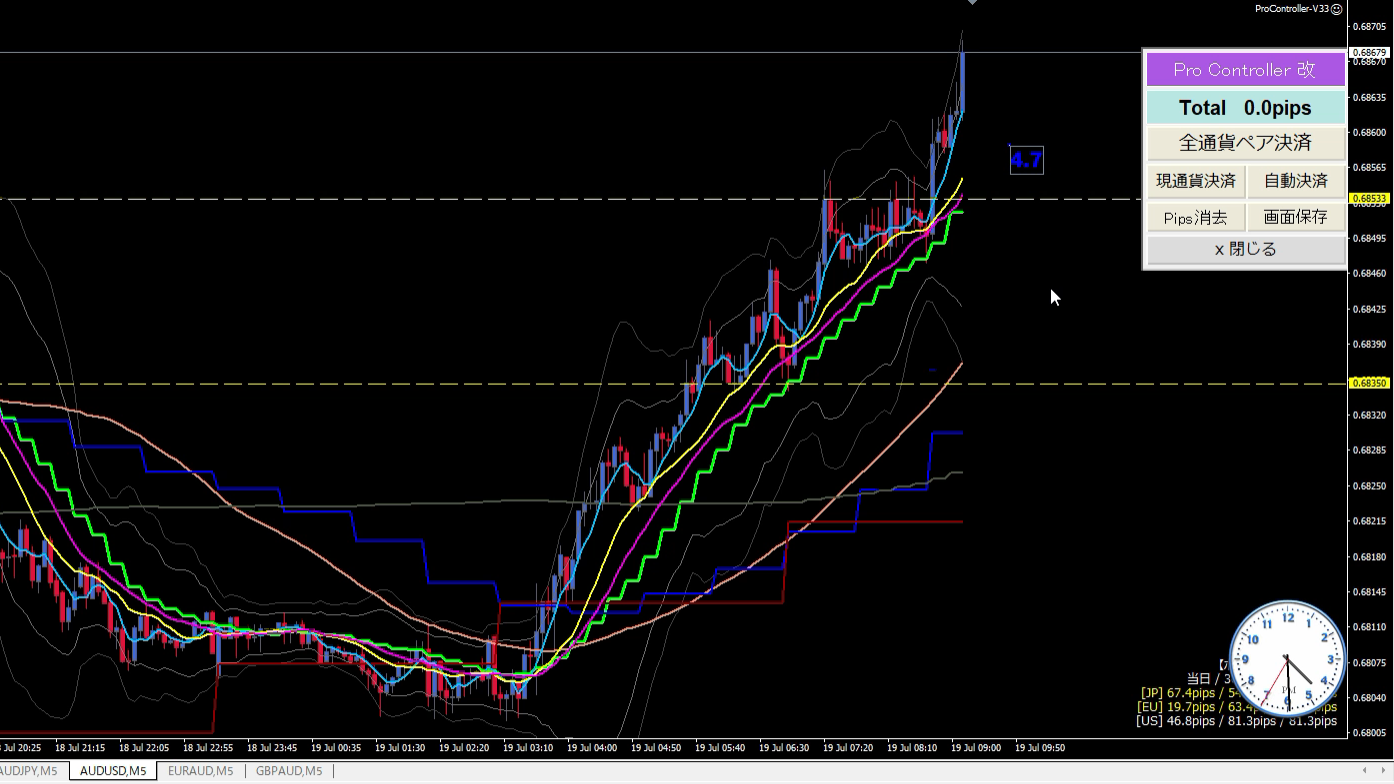Click the 0.68005 price scale value
Viewport: 1394px width, 784px height.
(x=1368, y=733)
